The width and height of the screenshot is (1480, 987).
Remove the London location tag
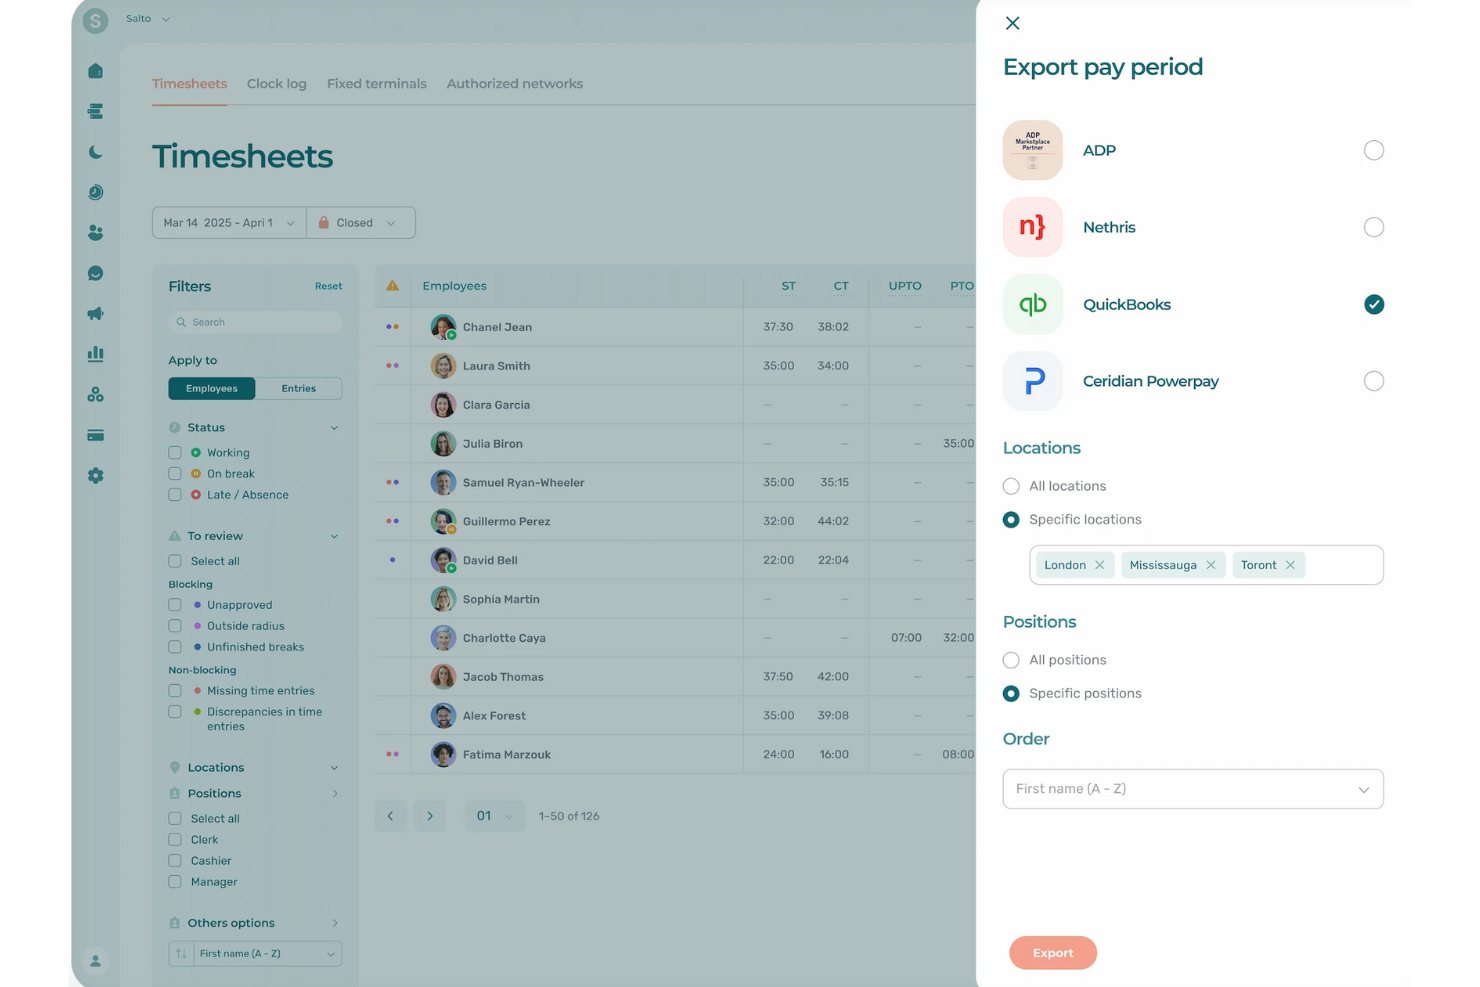[1100, 565]
